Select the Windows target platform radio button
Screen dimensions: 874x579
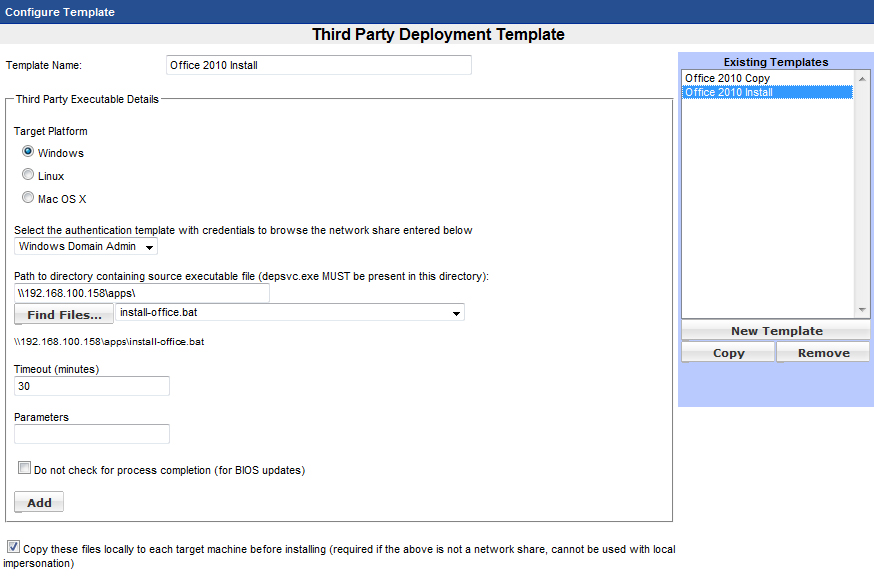tap(28, 152)
